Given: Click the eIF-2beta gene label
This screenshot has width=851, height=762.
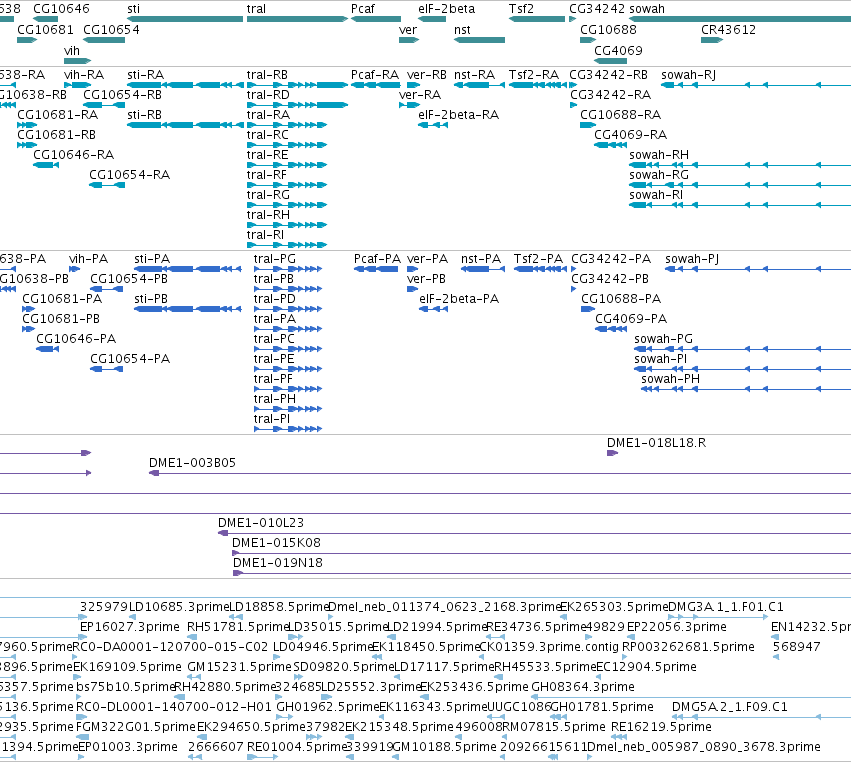Looking at the screenshot, I should pos(446,9).
